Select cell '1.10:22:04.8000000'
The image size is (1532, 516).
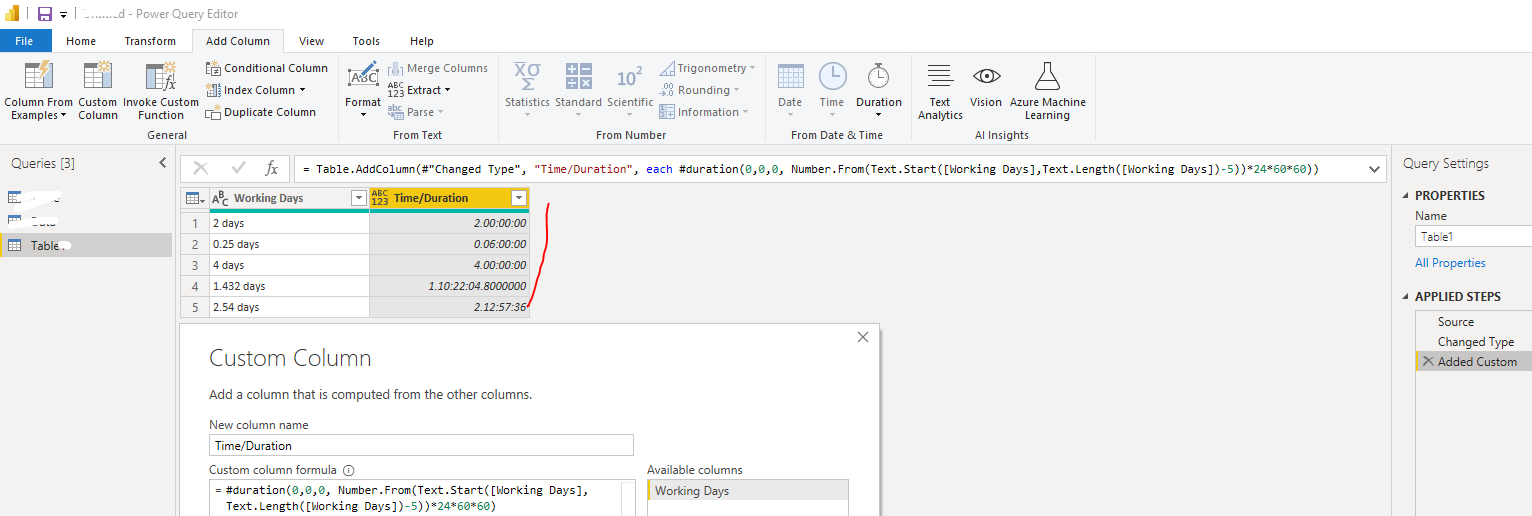(x=449, y=286)
